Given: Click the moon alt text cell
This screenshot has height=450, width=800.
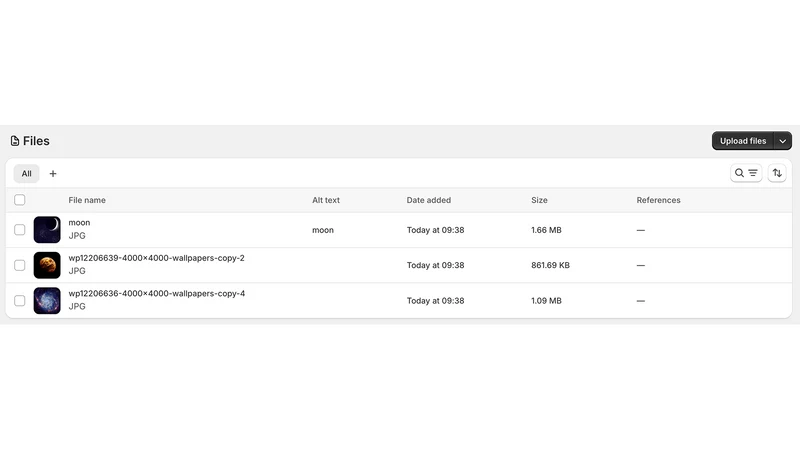Looking at the screenshot, I should tap(323, 230).
